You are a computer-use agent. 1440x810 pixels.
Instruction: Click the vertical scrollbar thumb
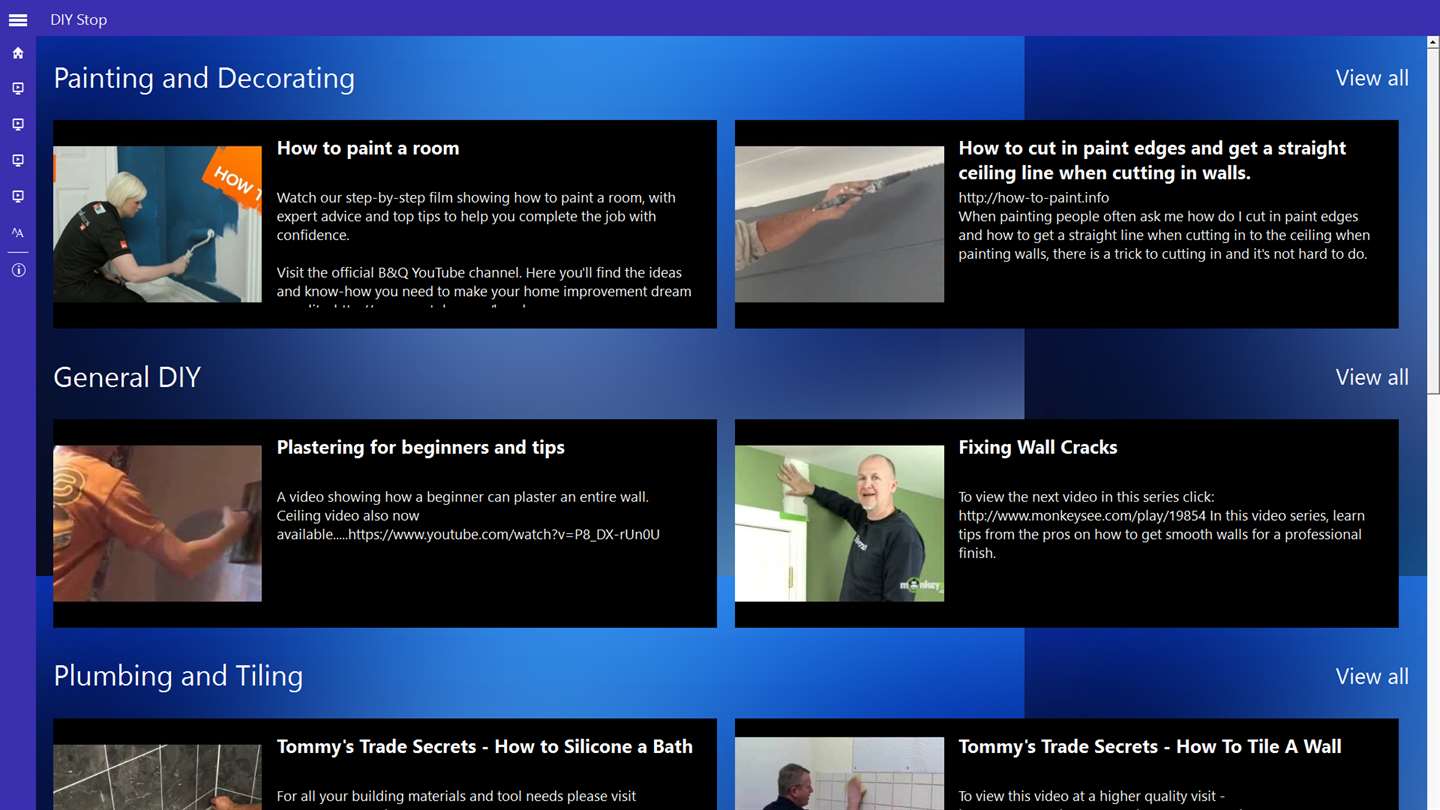tap(1434, 222)
